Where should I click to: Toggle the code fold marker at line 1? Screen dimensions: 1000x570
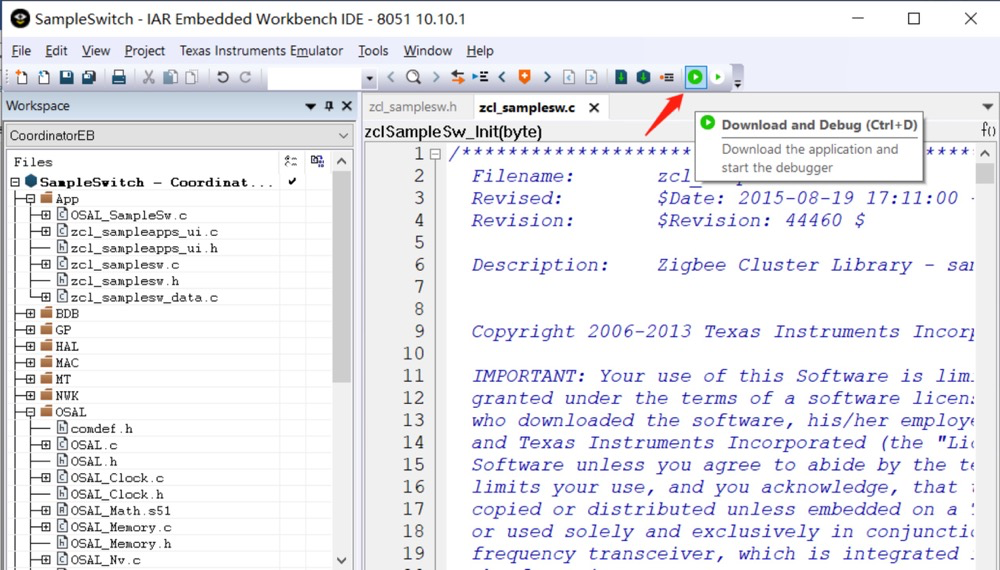[435, 154]
